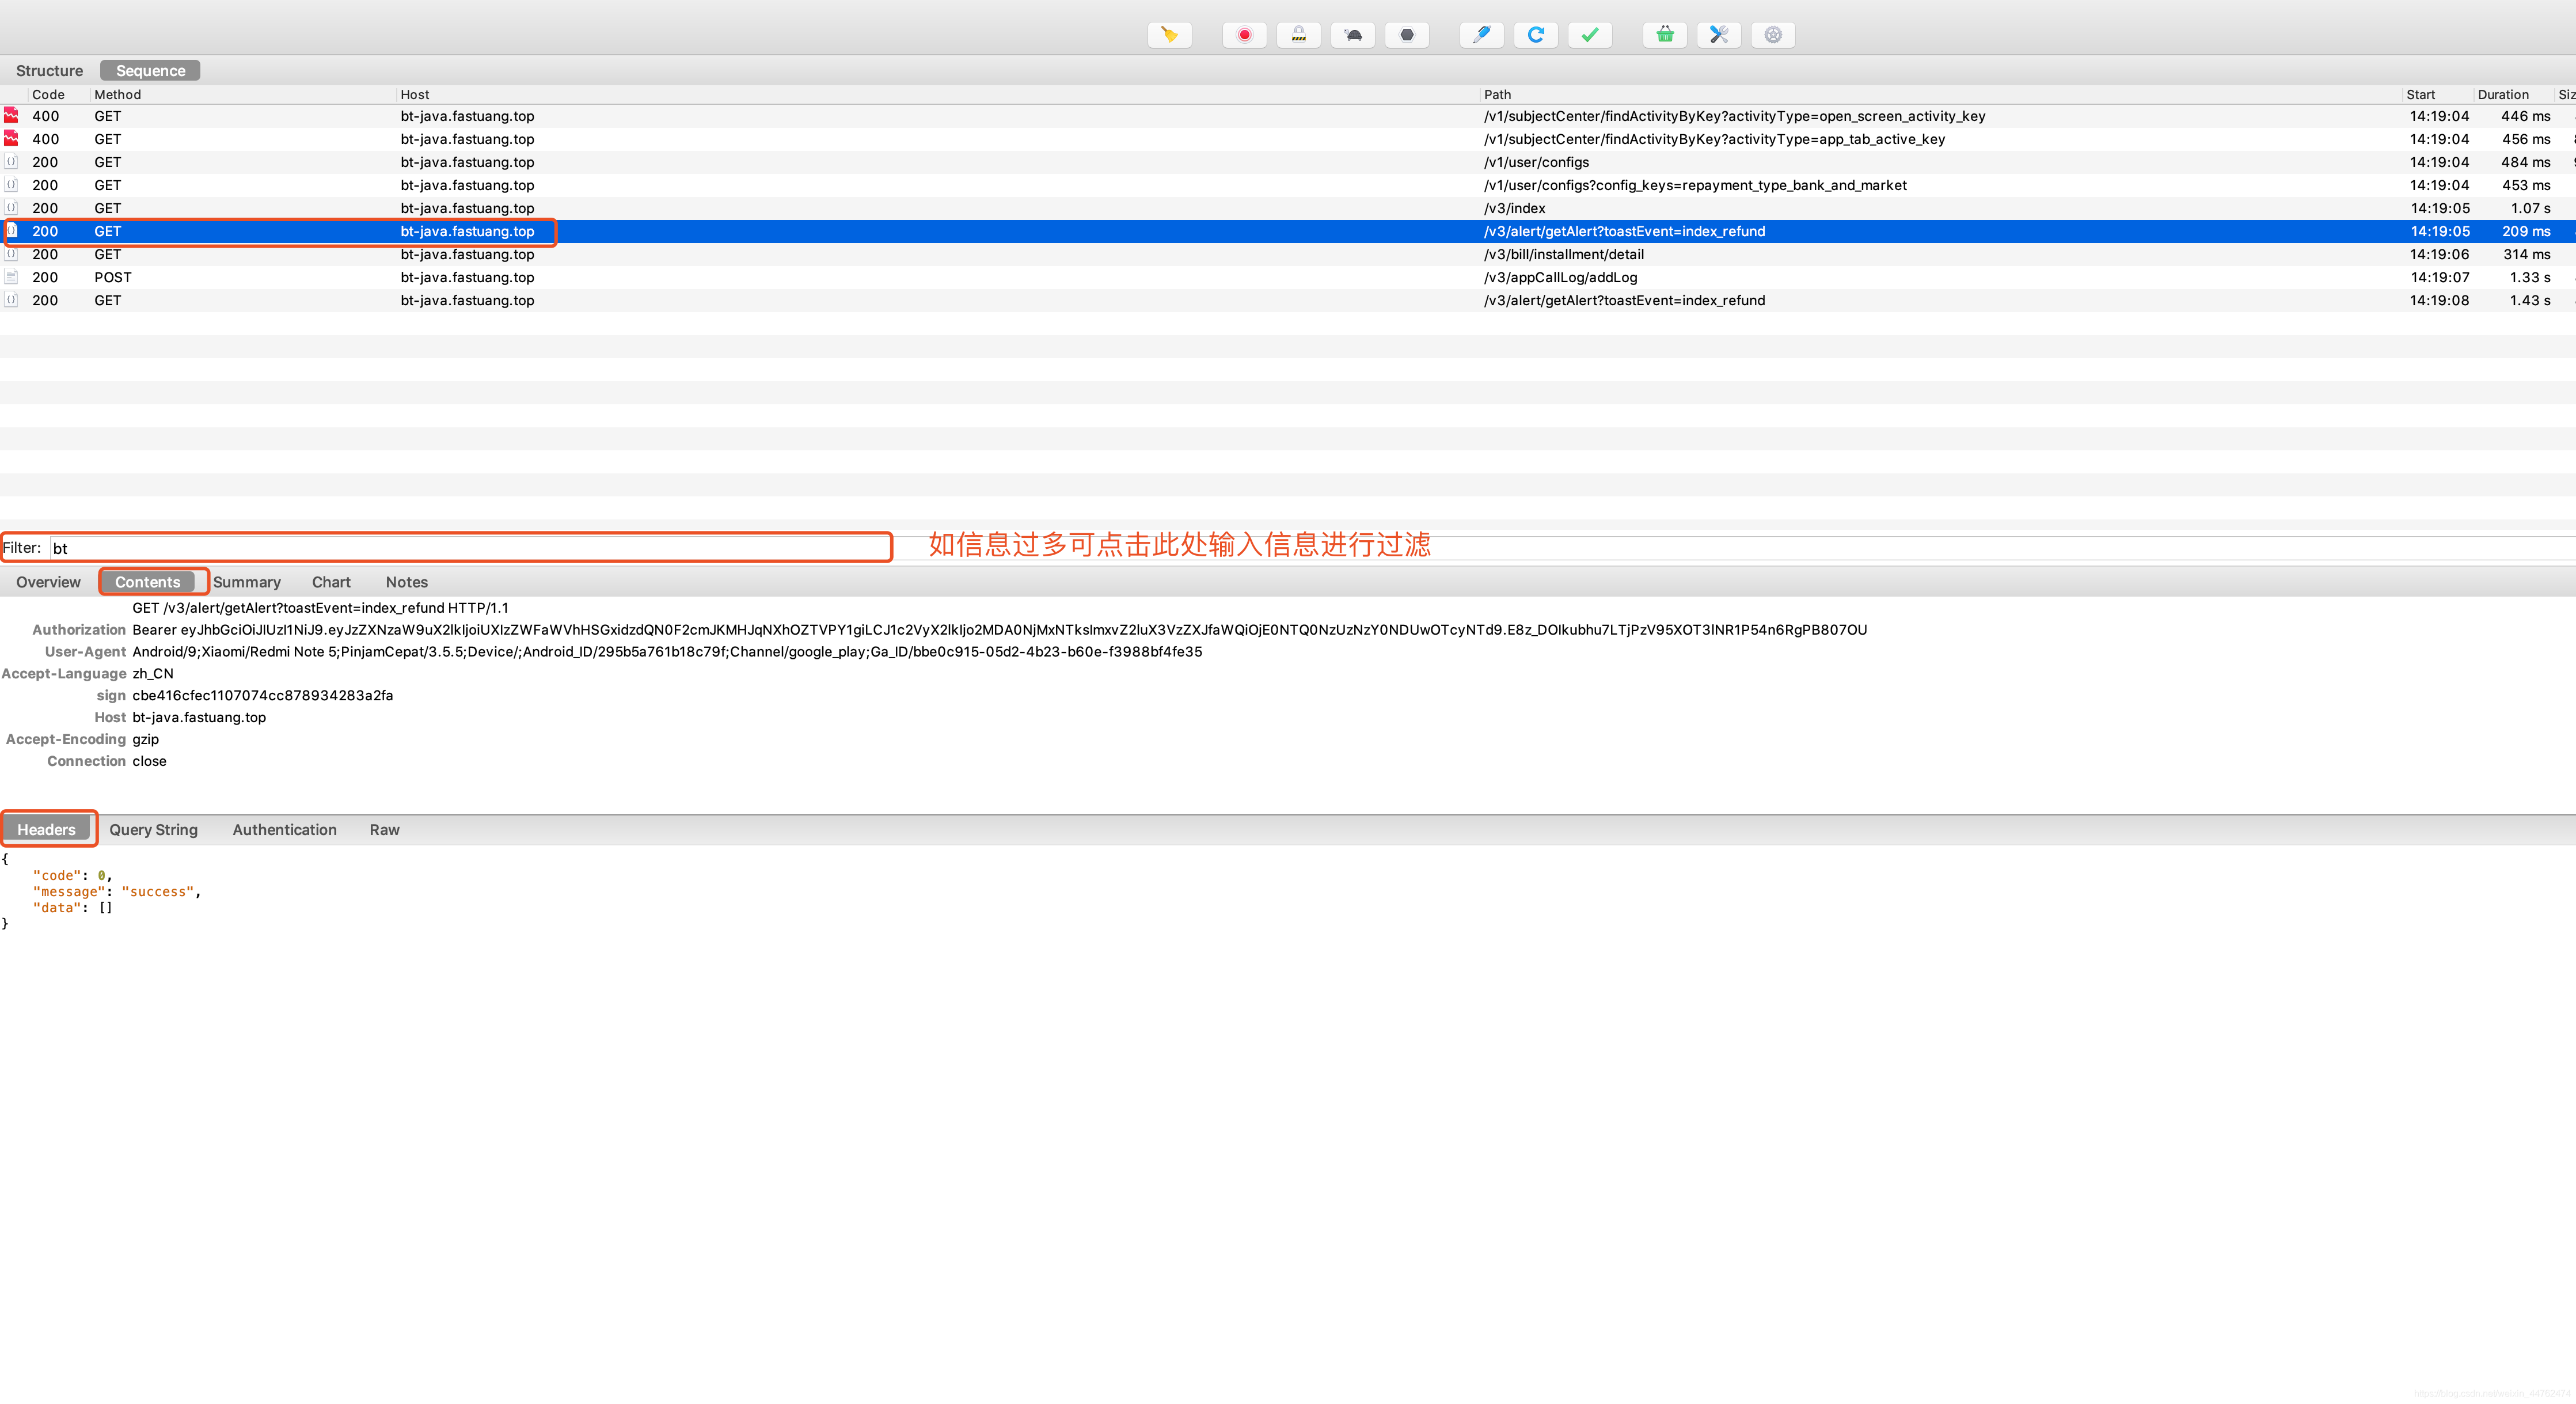The image size is (2576, 1404).
Task: Click the sign header hash value
Action: 263,696
